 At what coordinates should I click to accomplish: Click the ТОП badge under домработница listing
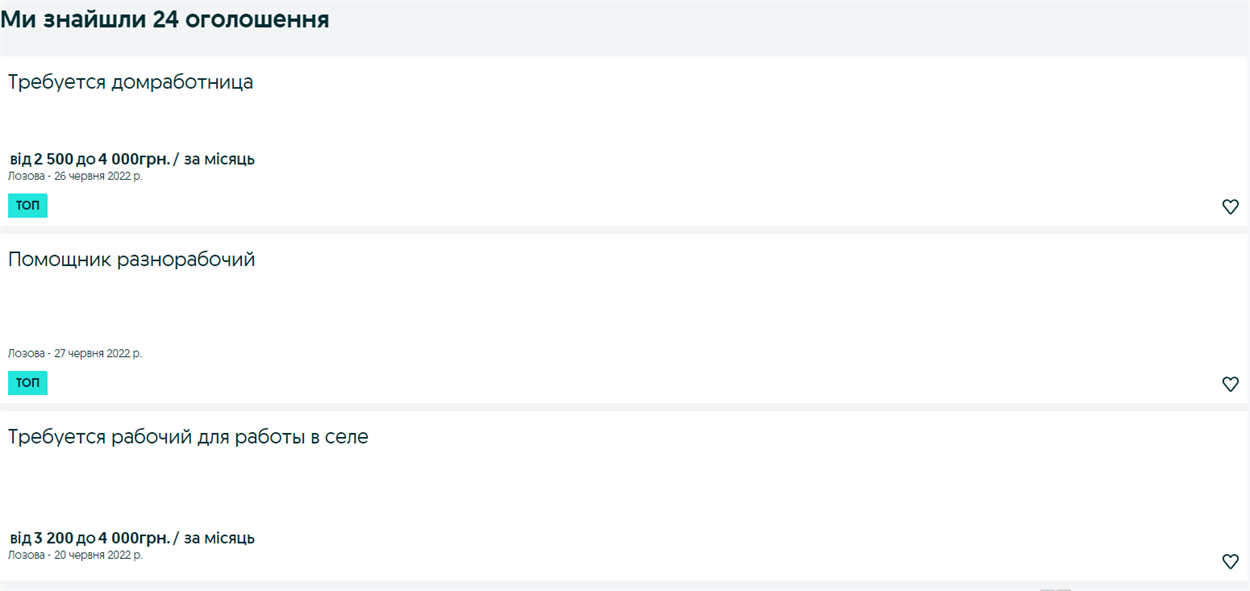click(27, 205)
